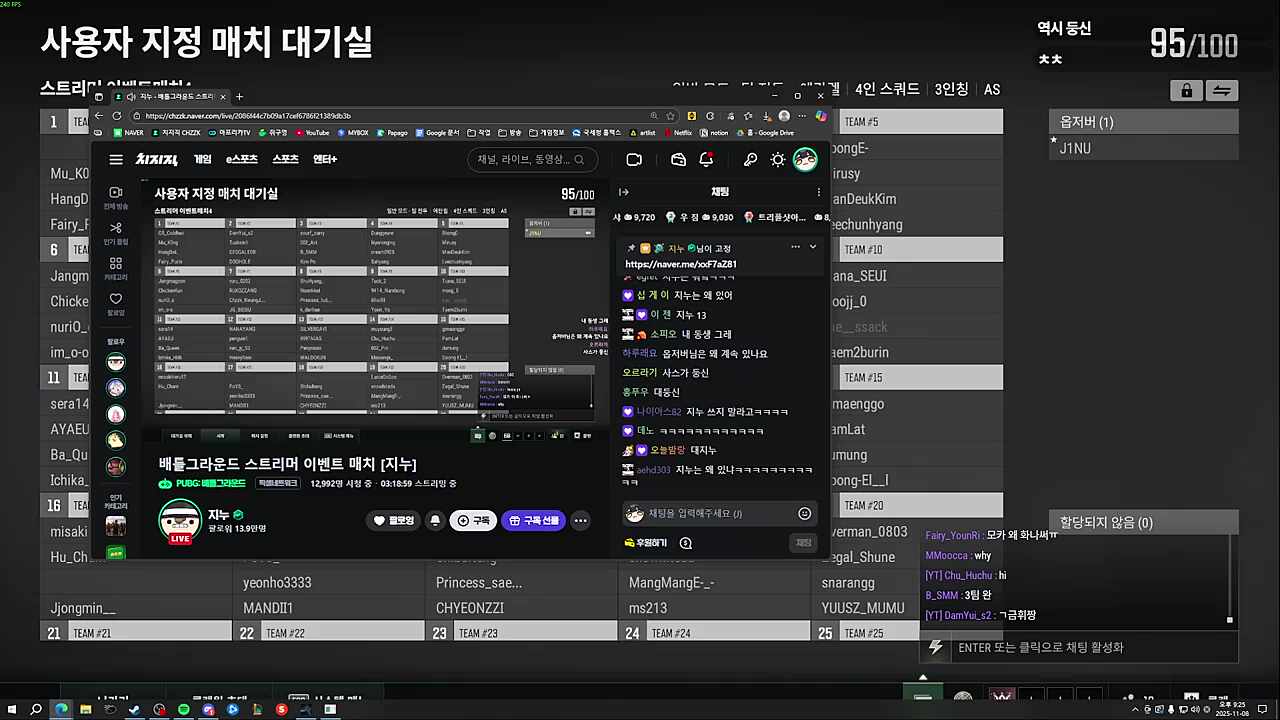Click the 팔로잉 heart icon in sidebar
Screen dimensions: 1280x720
115,298
